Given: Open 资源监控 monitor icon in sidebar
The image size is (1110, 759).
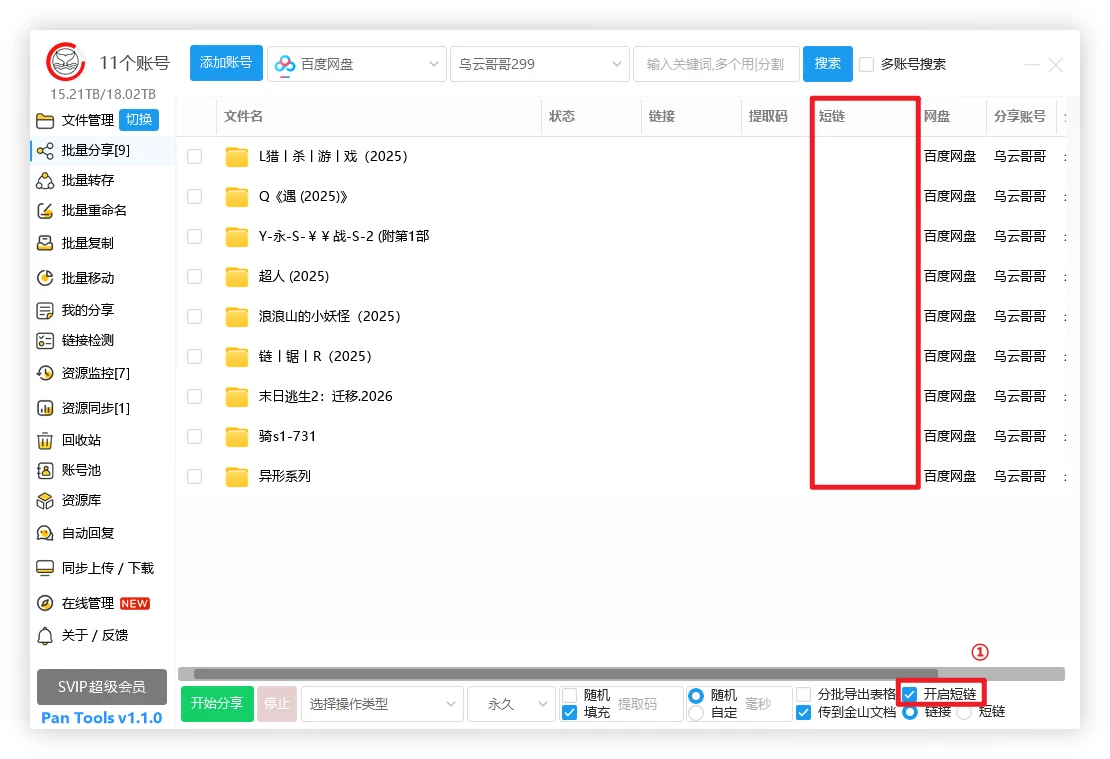Looking at the screenshot, I should (x=45, y=373).
